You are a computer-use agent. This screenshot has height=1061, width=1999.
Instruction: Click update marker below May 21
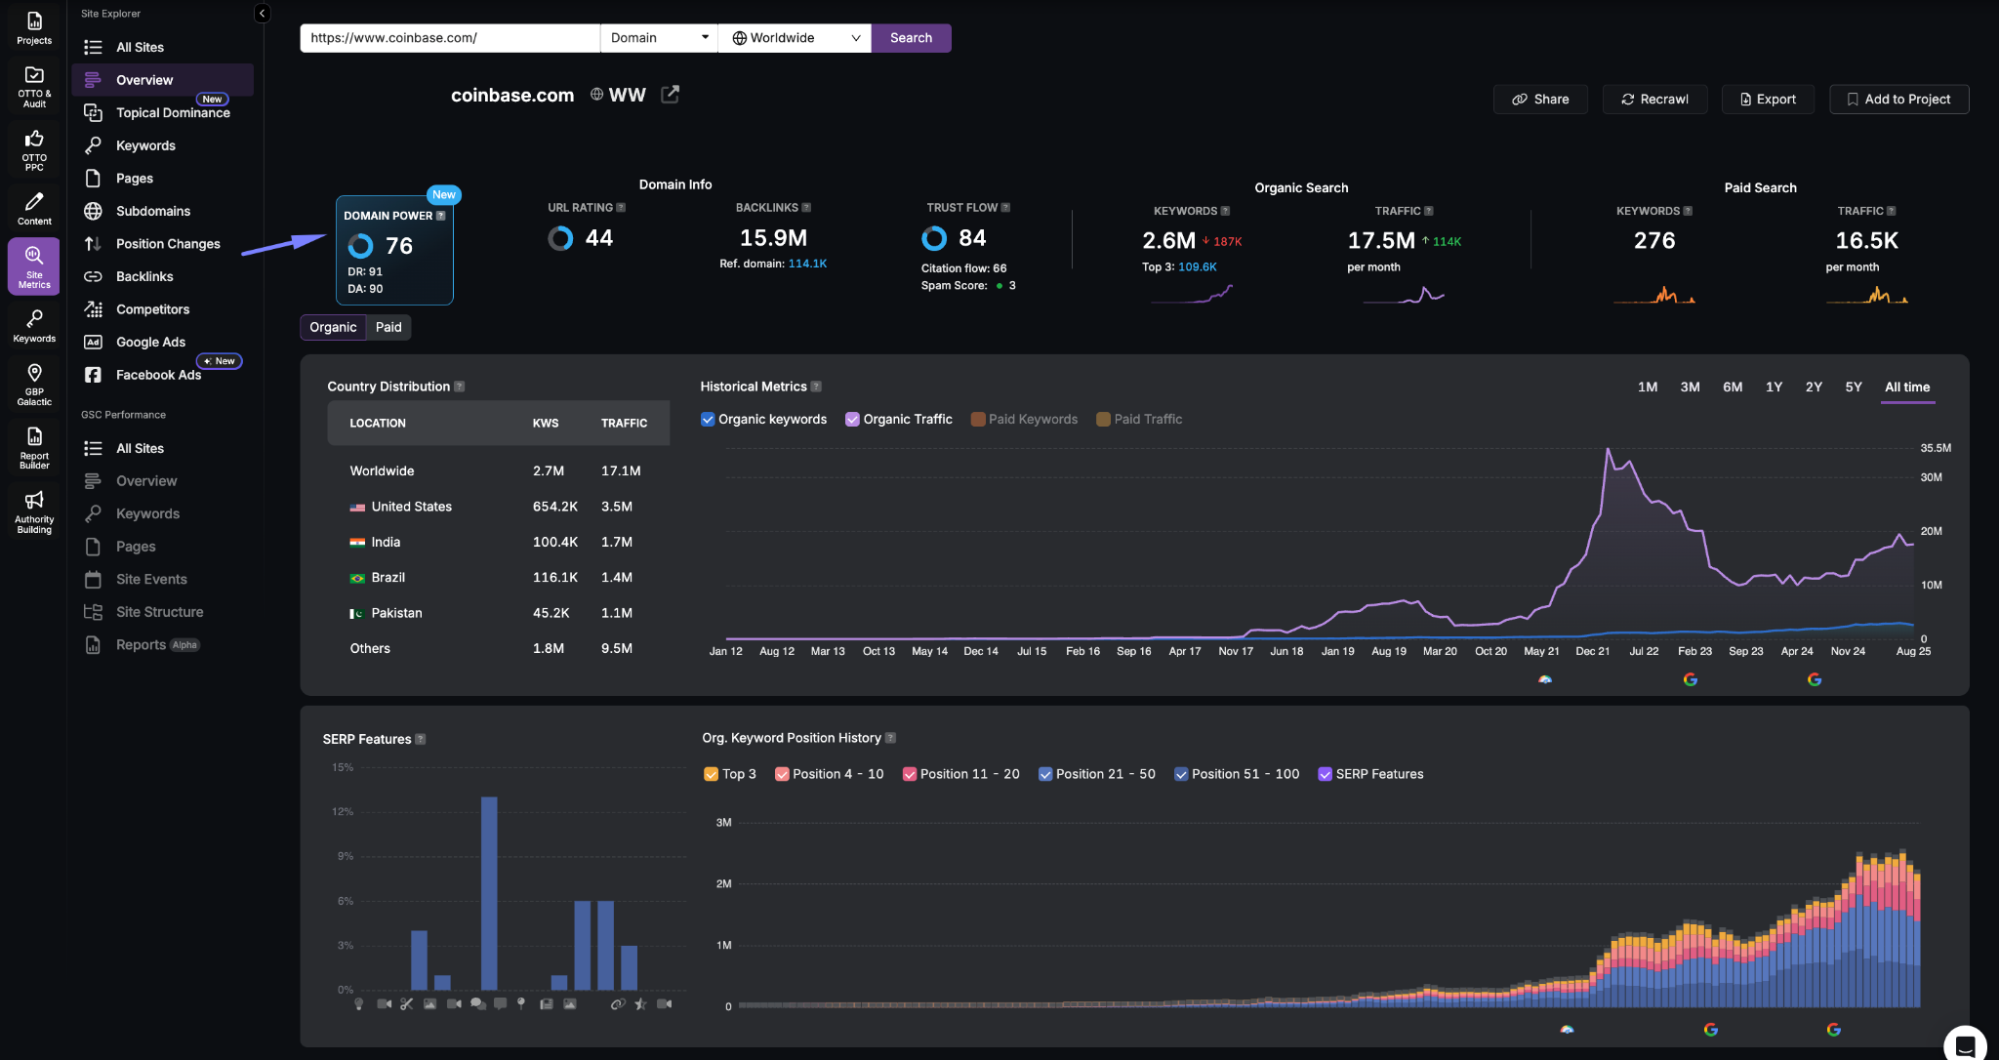pos(1545,679)
